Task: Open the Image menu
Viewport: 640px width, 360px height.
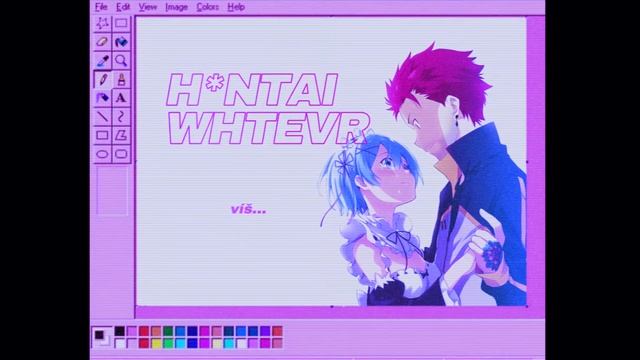Action: (x=176, y=7)
